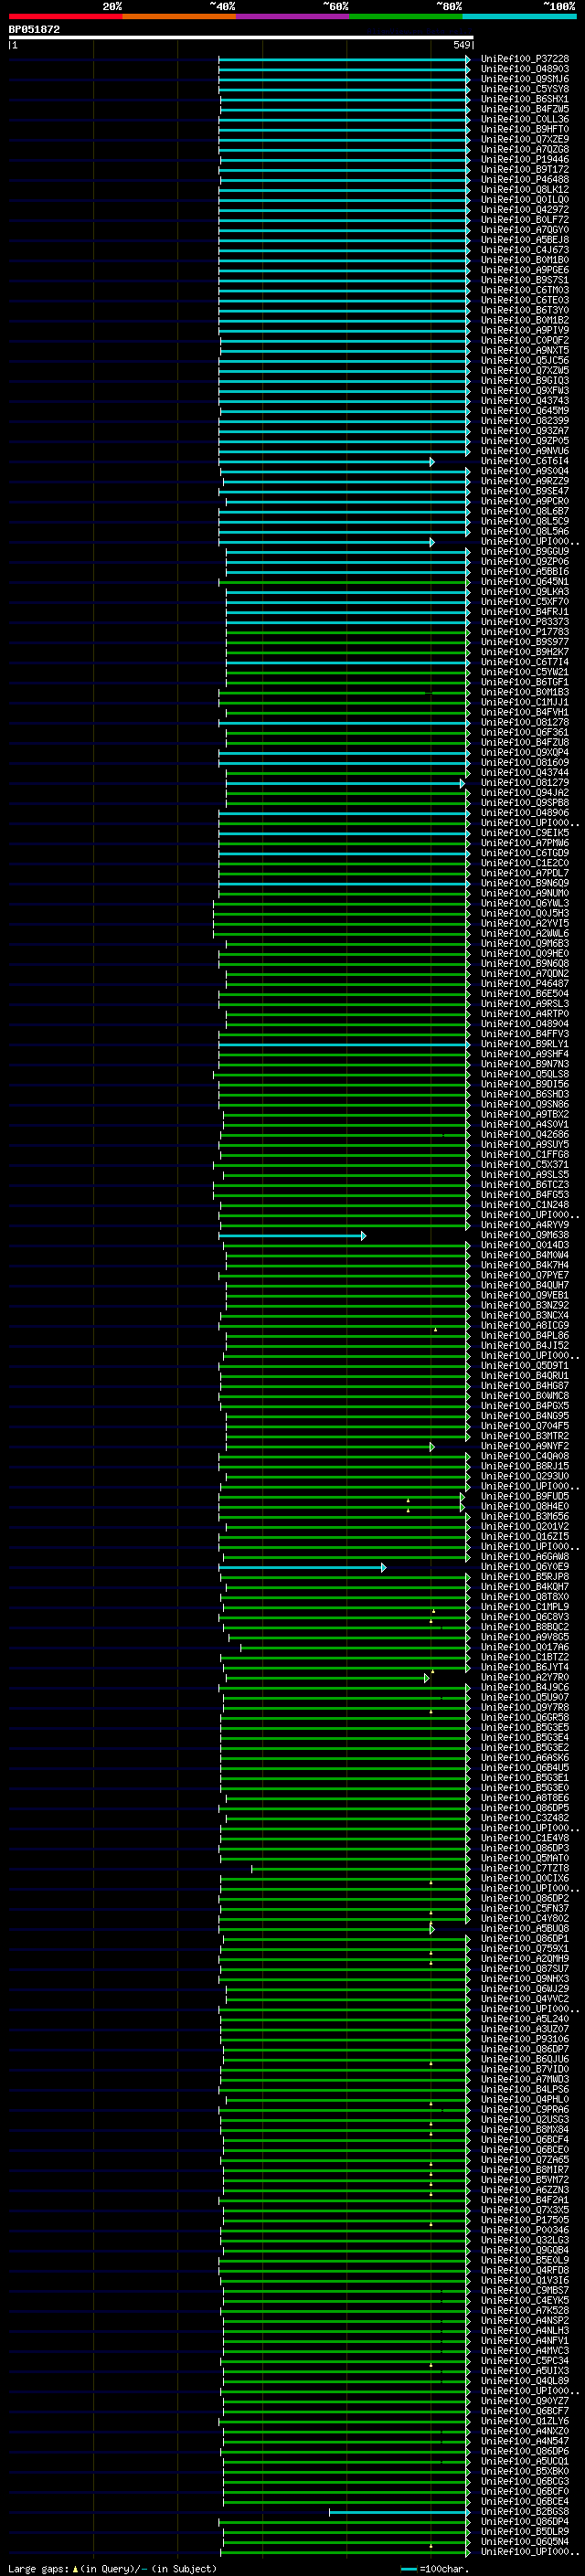Select the query name BP051872
The height and width of the screenshot is (2576, 585).
34,30
